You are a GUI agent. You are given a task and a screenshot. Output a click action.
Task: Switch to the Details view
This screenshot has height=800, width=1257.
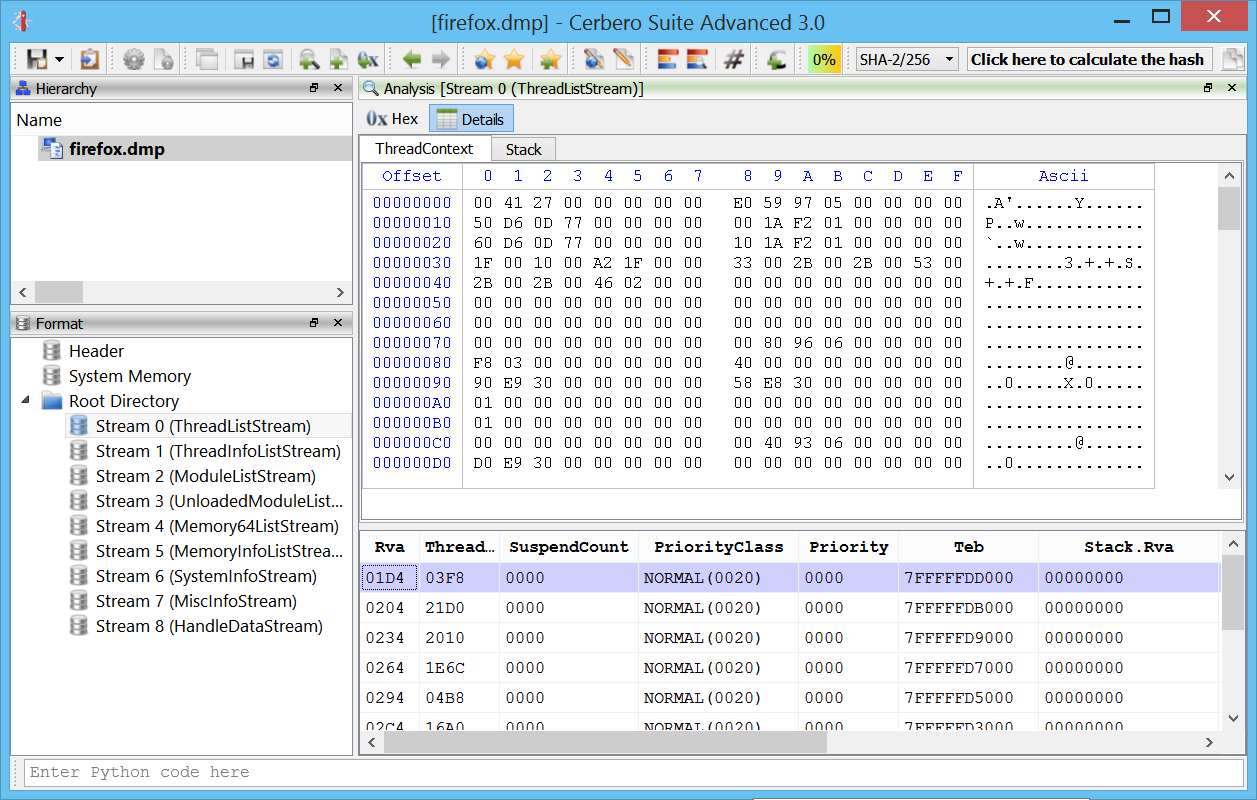pos(471,119)
